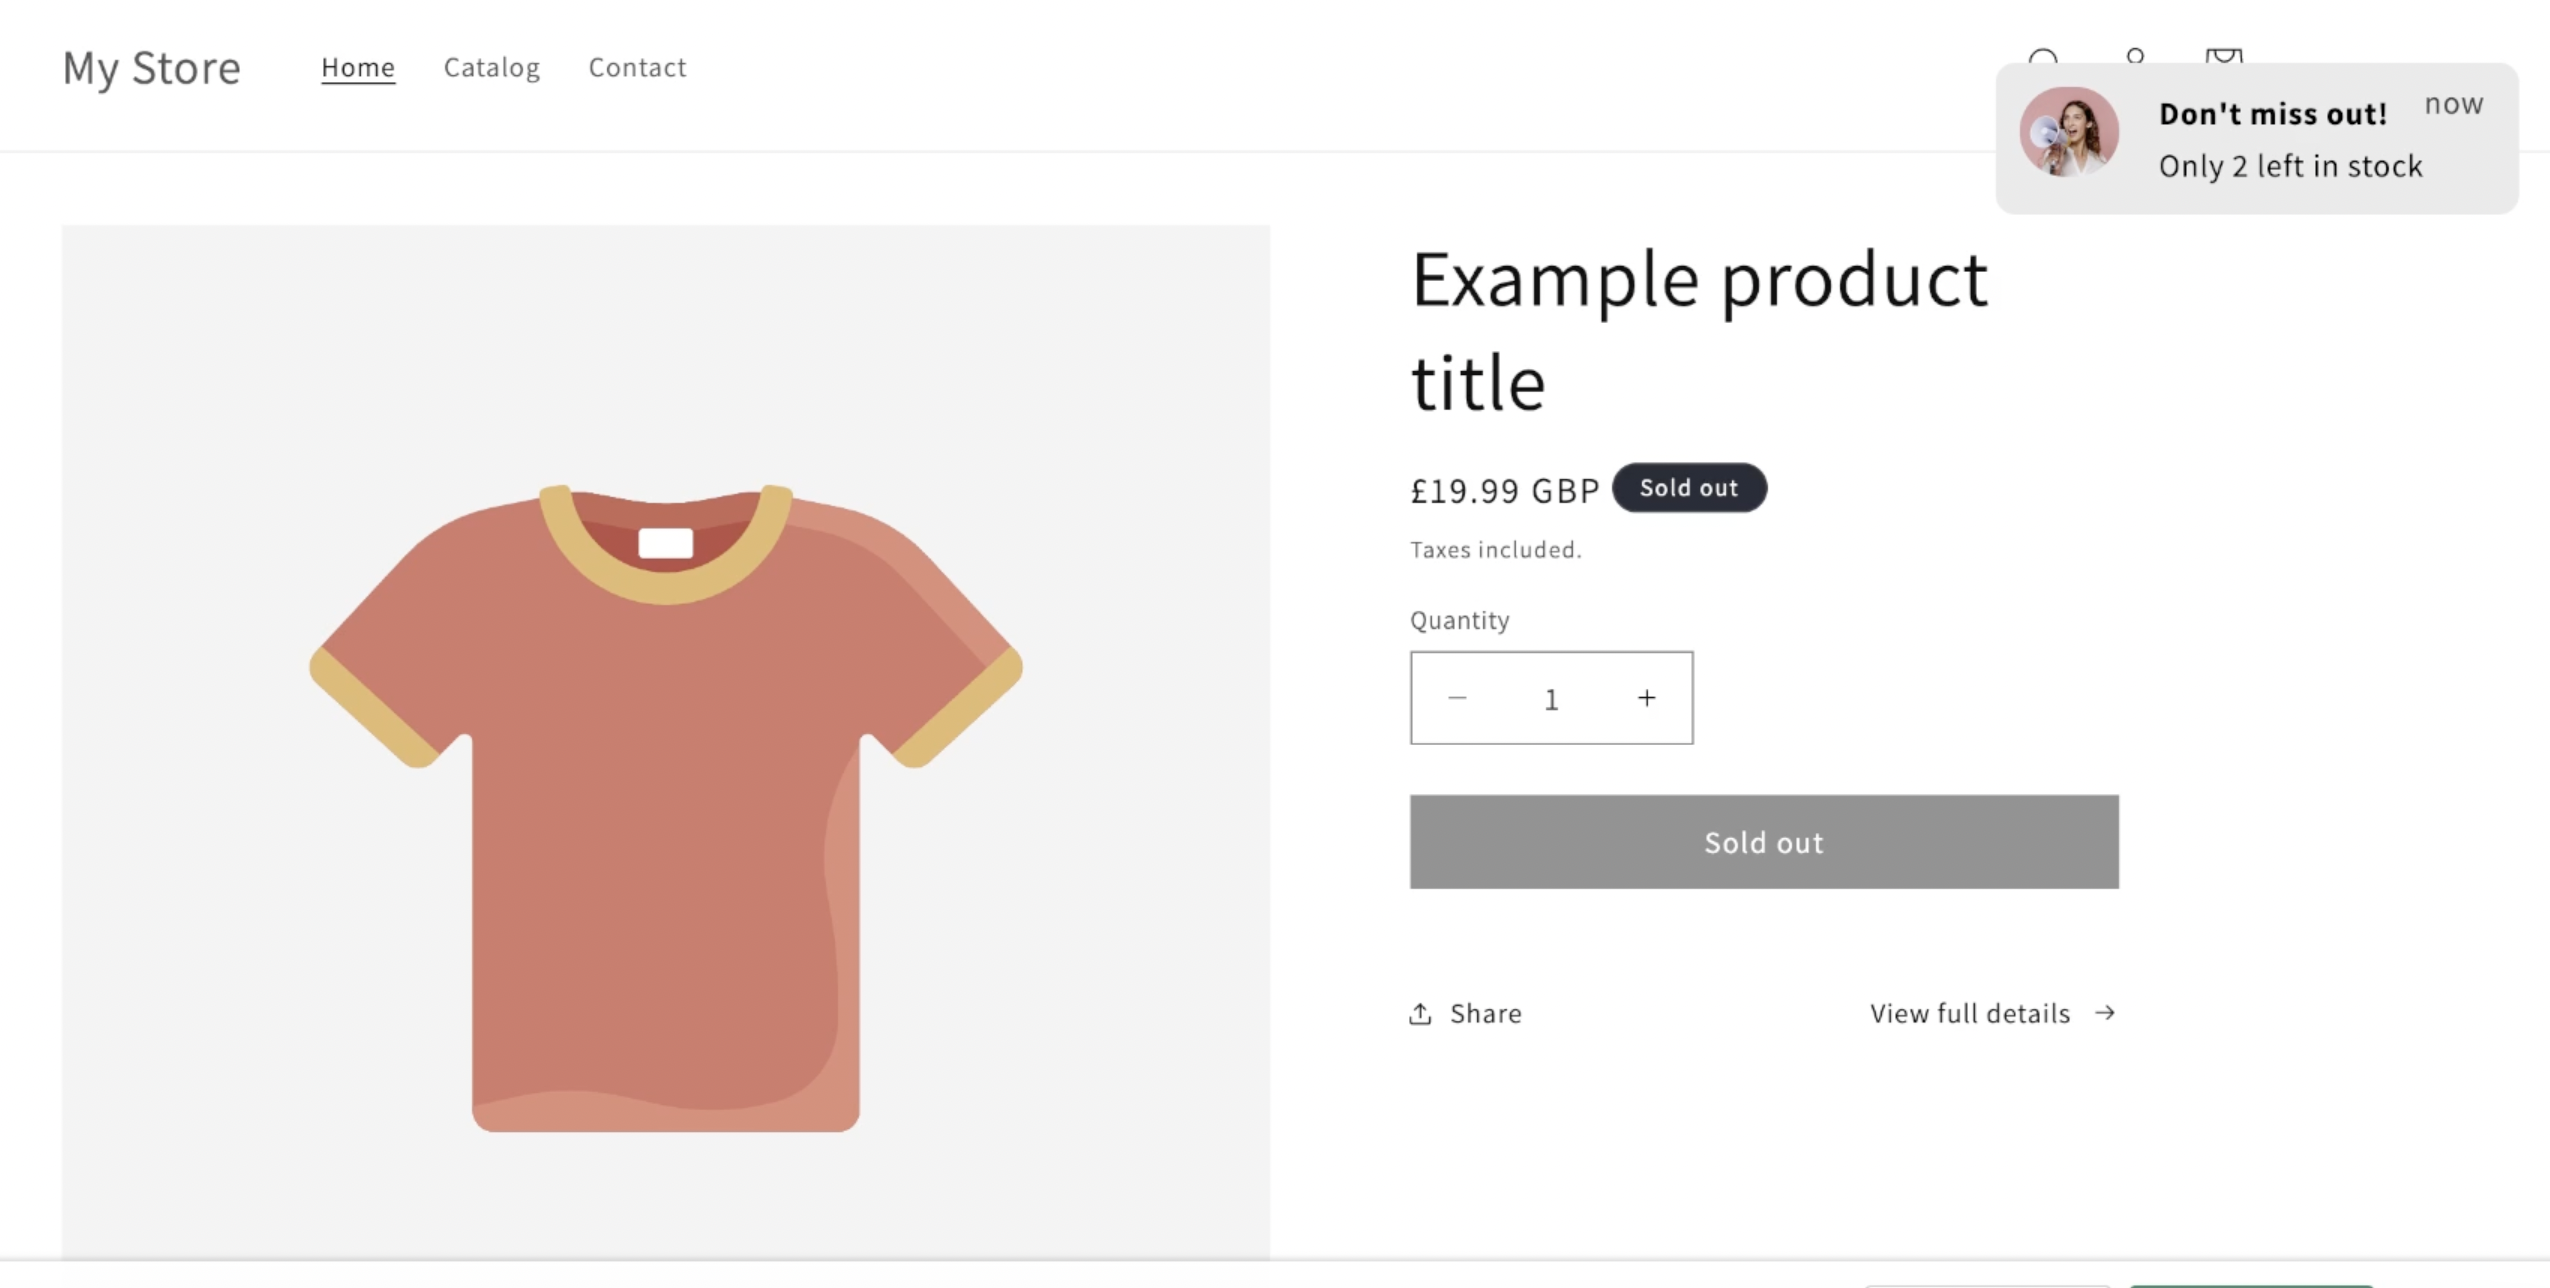This screenshot has width=2550, height=1288.
Task: Open the Catalog menu item
Action: click(x=492, y=67)
